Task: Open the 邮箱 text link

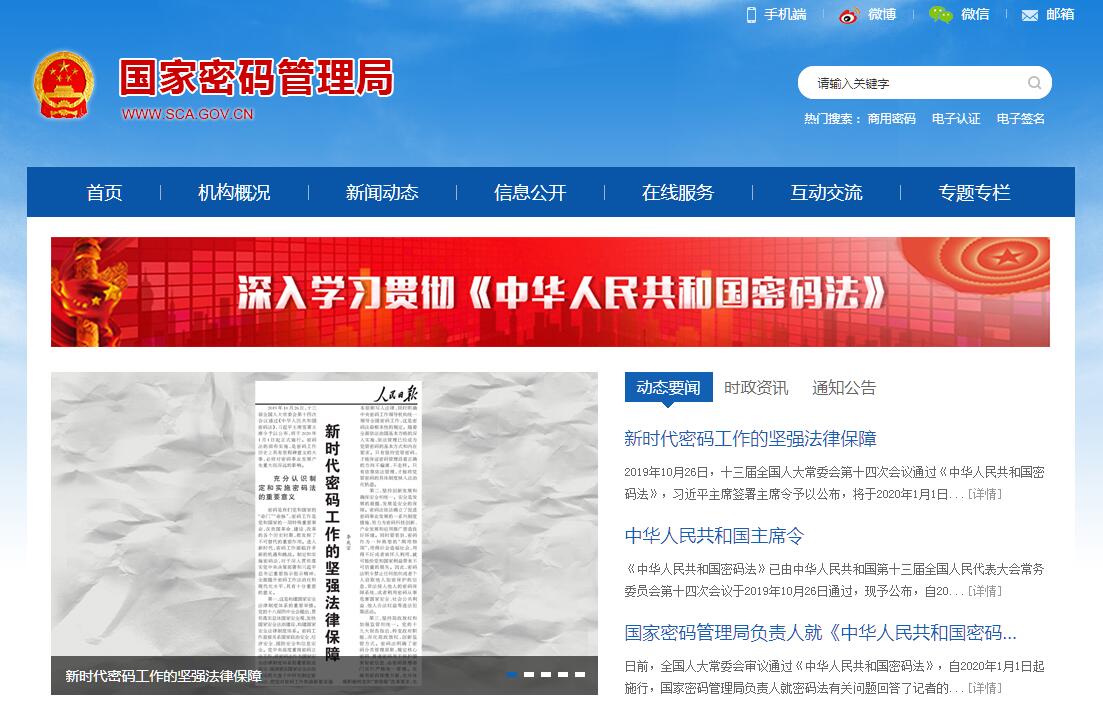Action: (1059, 15)
